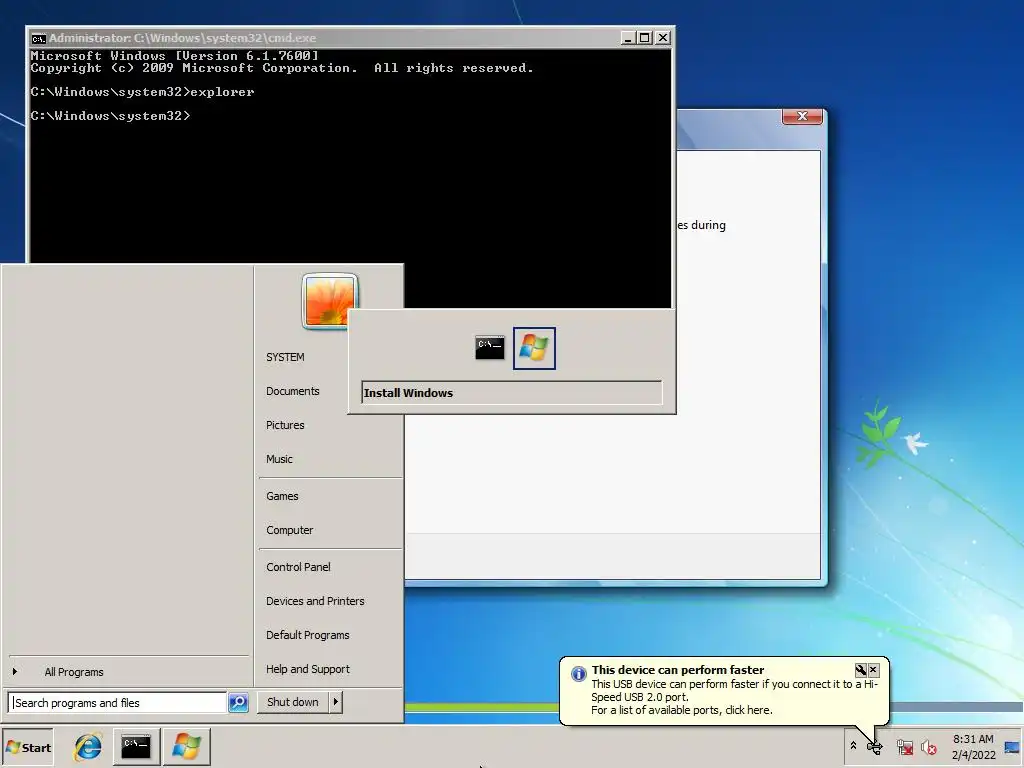Image resolution: width=1024 pixels, height=768 pixels.
Task: Switch to Command Prompt taskbar button
Action: pos(136,746)
